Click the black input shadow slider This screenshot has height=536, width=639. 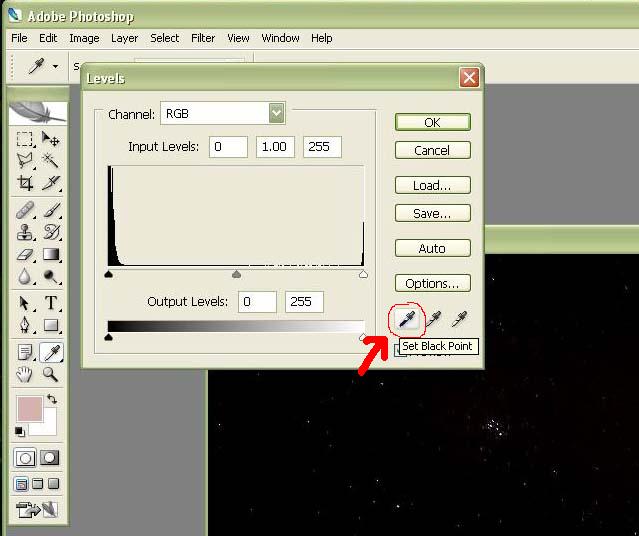pos(108,274)
